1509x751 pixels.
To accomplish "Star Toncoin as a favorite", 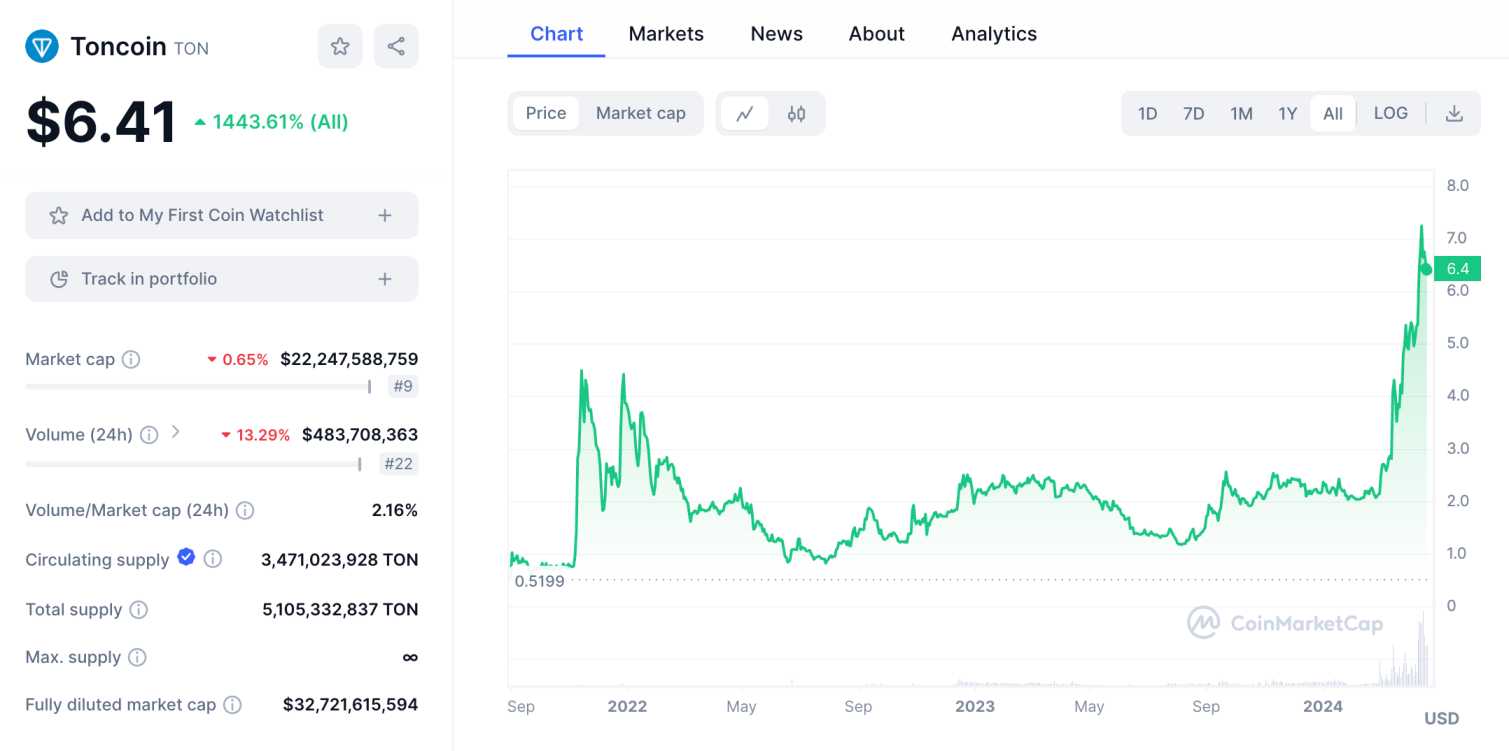I will tap(340, 46).
